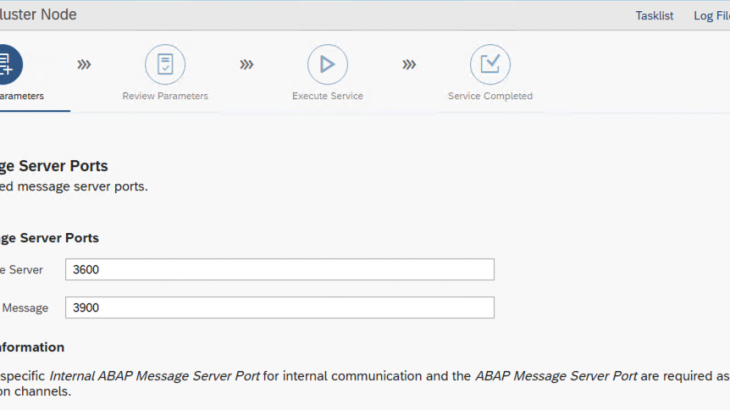The height and width of the screenshot is (410, 730).
Task: Click the Review Parameters step icon
Action: 165,64
